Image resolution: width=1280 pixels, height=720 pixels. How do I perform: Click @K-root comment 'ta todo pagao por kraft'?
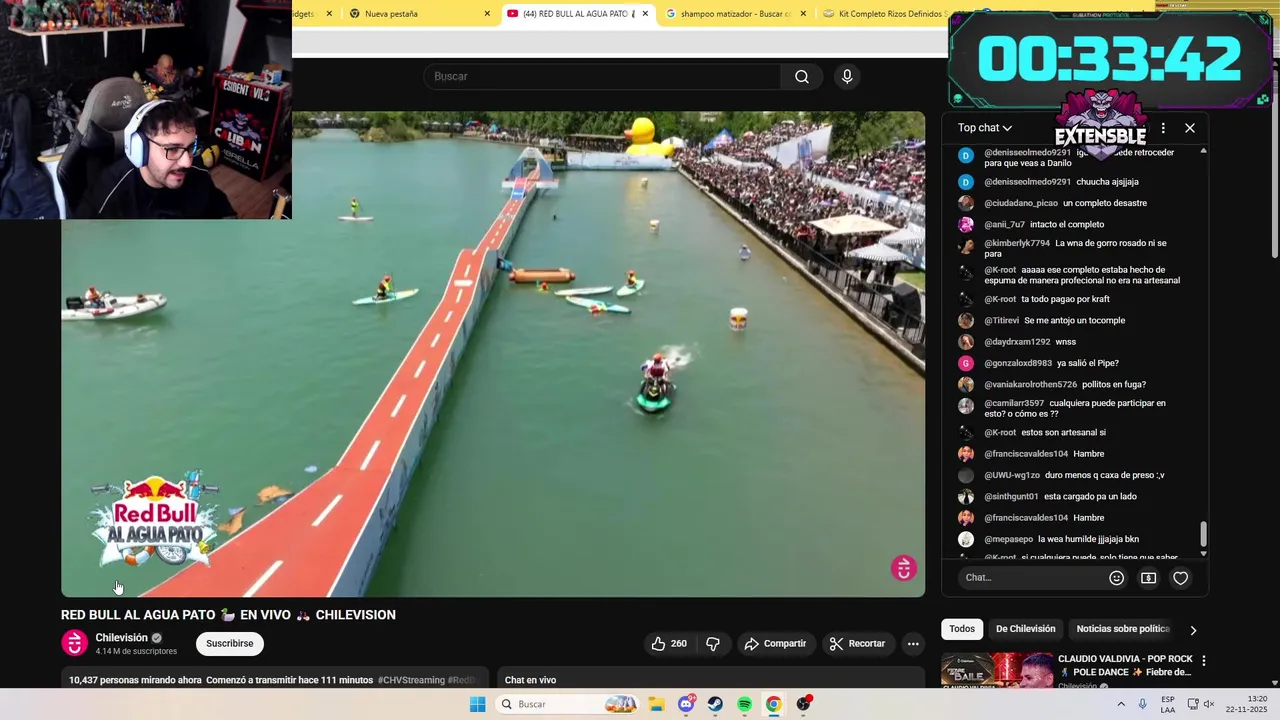coord(1047,299)
